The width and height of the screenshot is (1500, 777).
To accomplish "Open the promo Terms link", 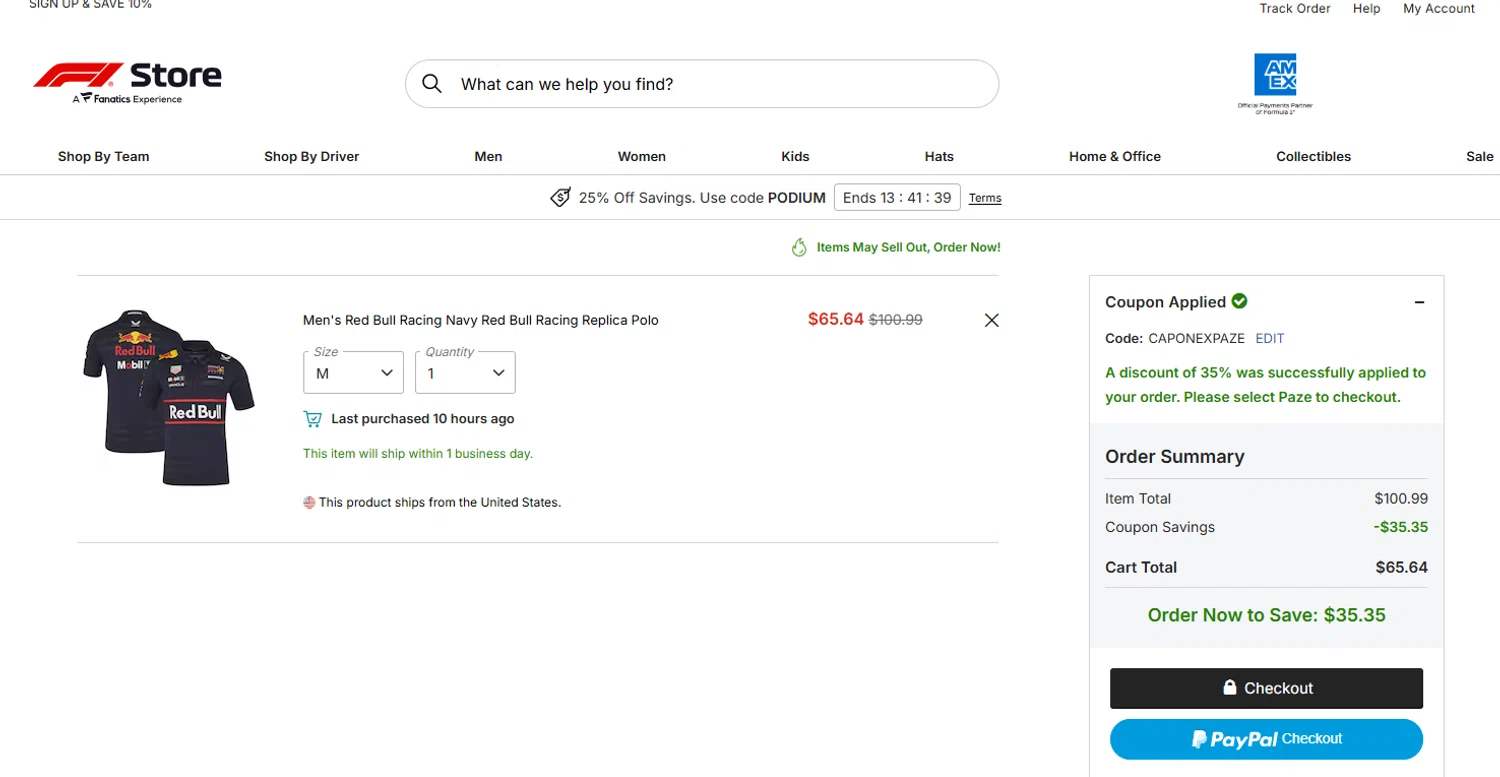I will click(x=985, y=198).
